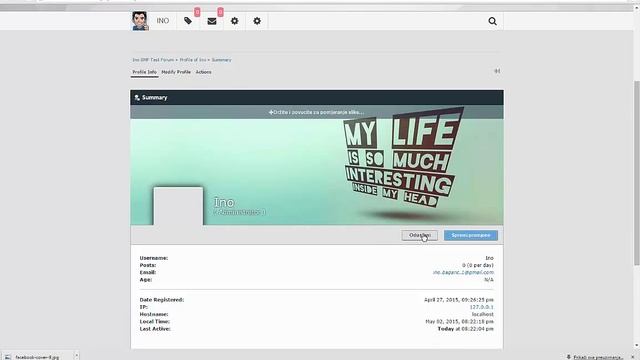
Task: Open Profile of Ino breadcrumb link
Action: tap(193, 60)
